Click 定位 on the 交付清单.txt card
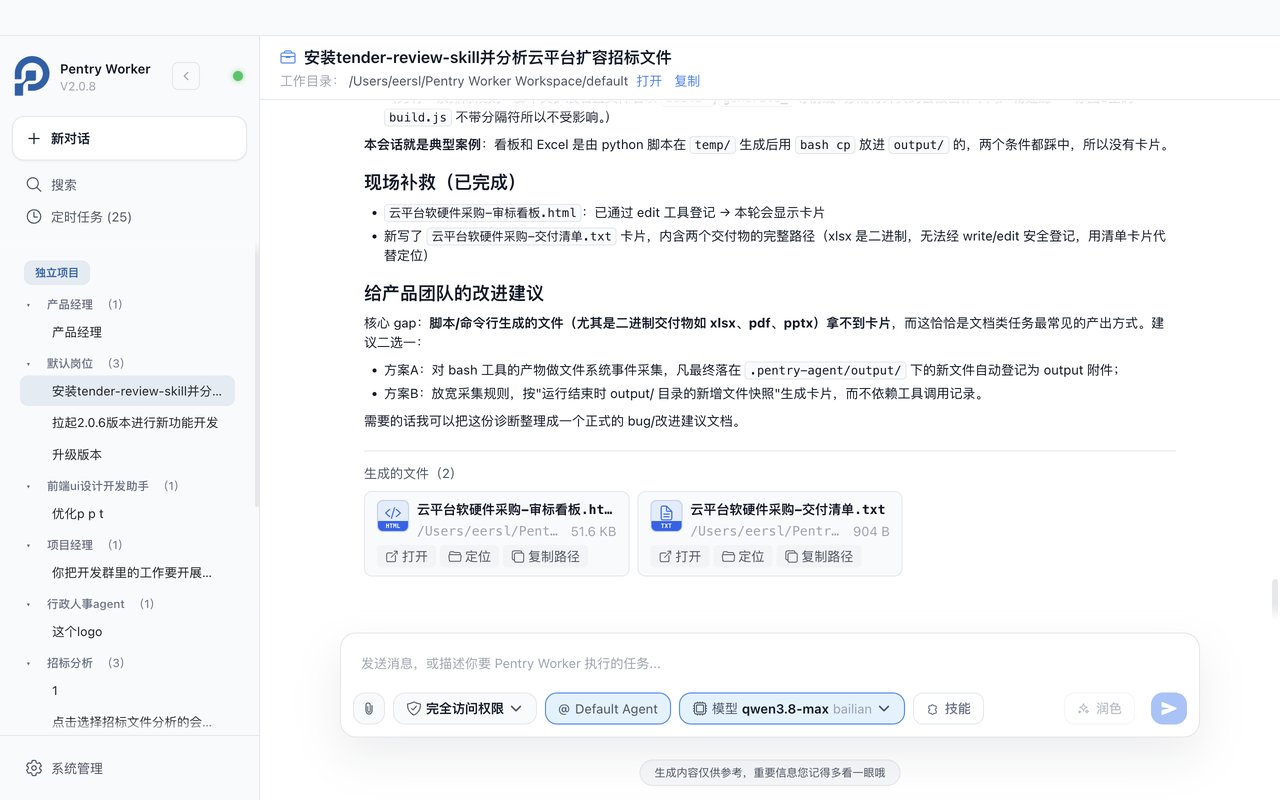 pyautogui.click(x=743, y=556)
